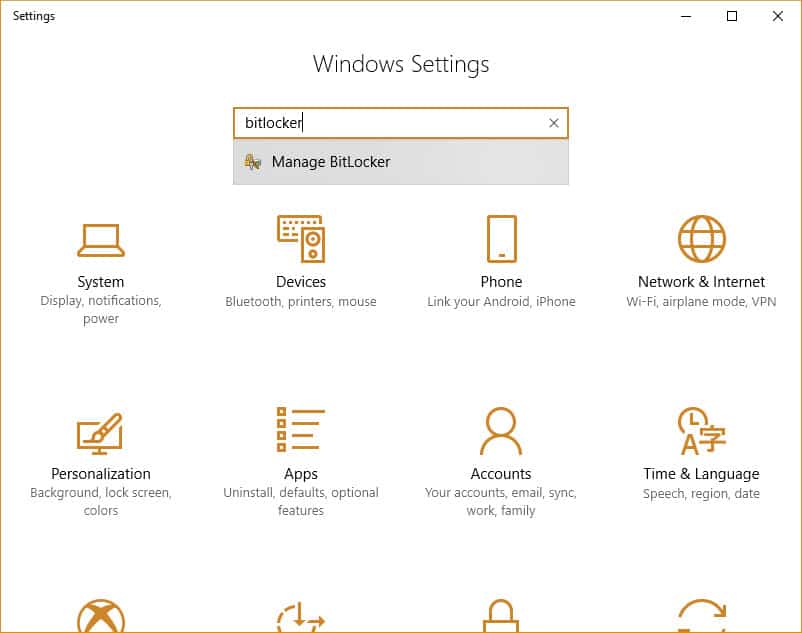This screenshot has height=633, width=802.
Task: Click 'Display, notifications, power' description
Action: [x=101, y=309]
